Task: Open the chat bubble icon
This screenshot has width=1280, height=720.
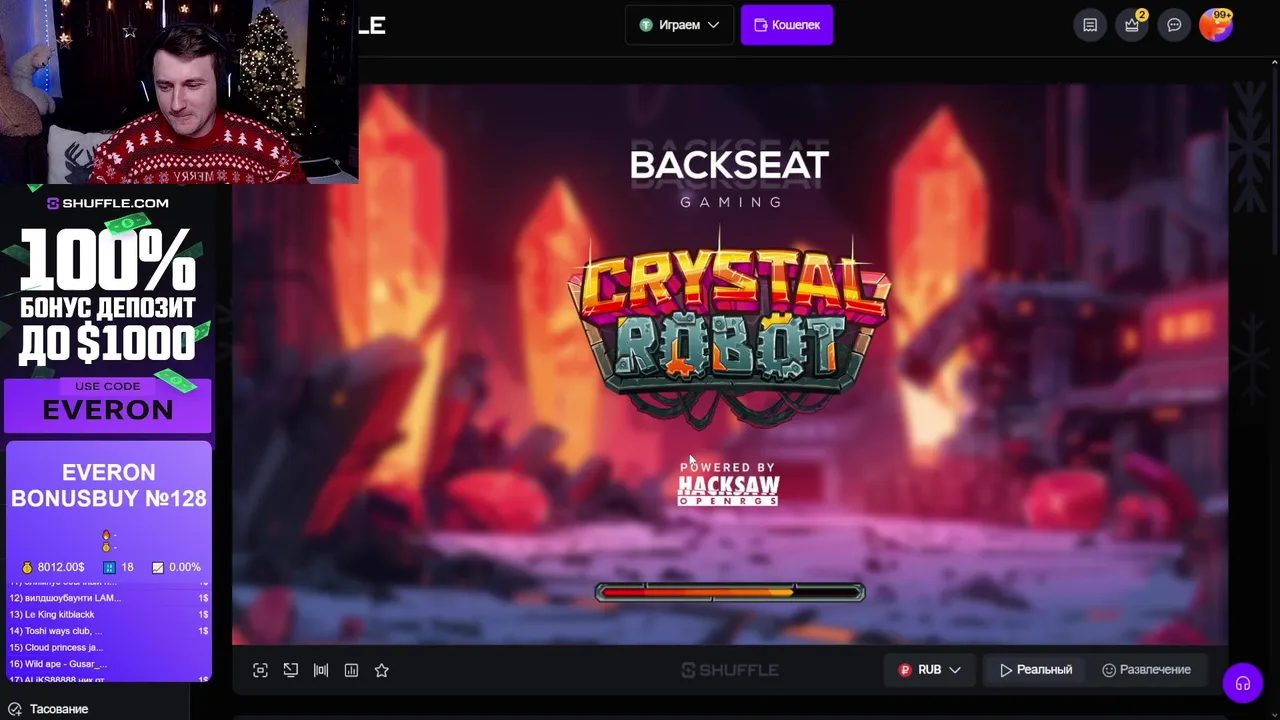Action: pos(1174,25)
